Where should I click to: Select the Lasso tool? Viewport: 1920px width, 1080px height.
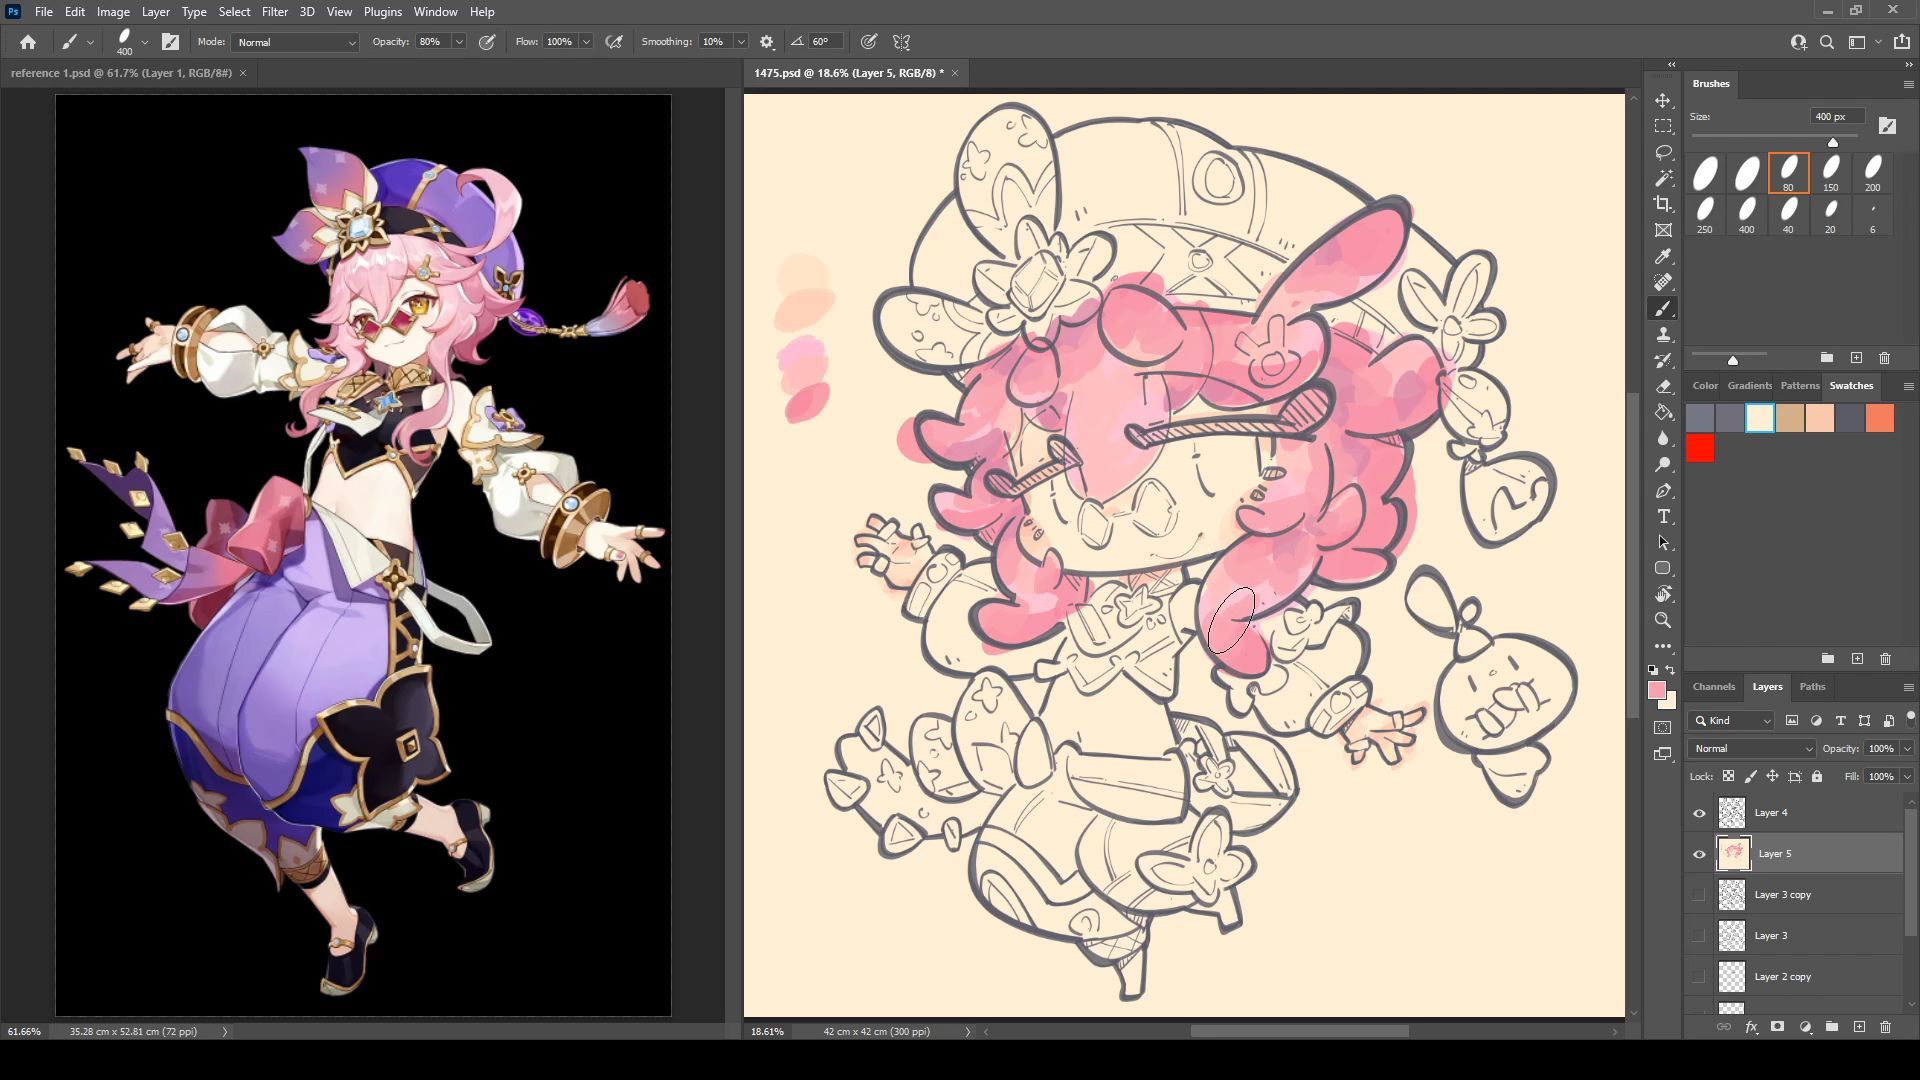(x=1663, y=152)
